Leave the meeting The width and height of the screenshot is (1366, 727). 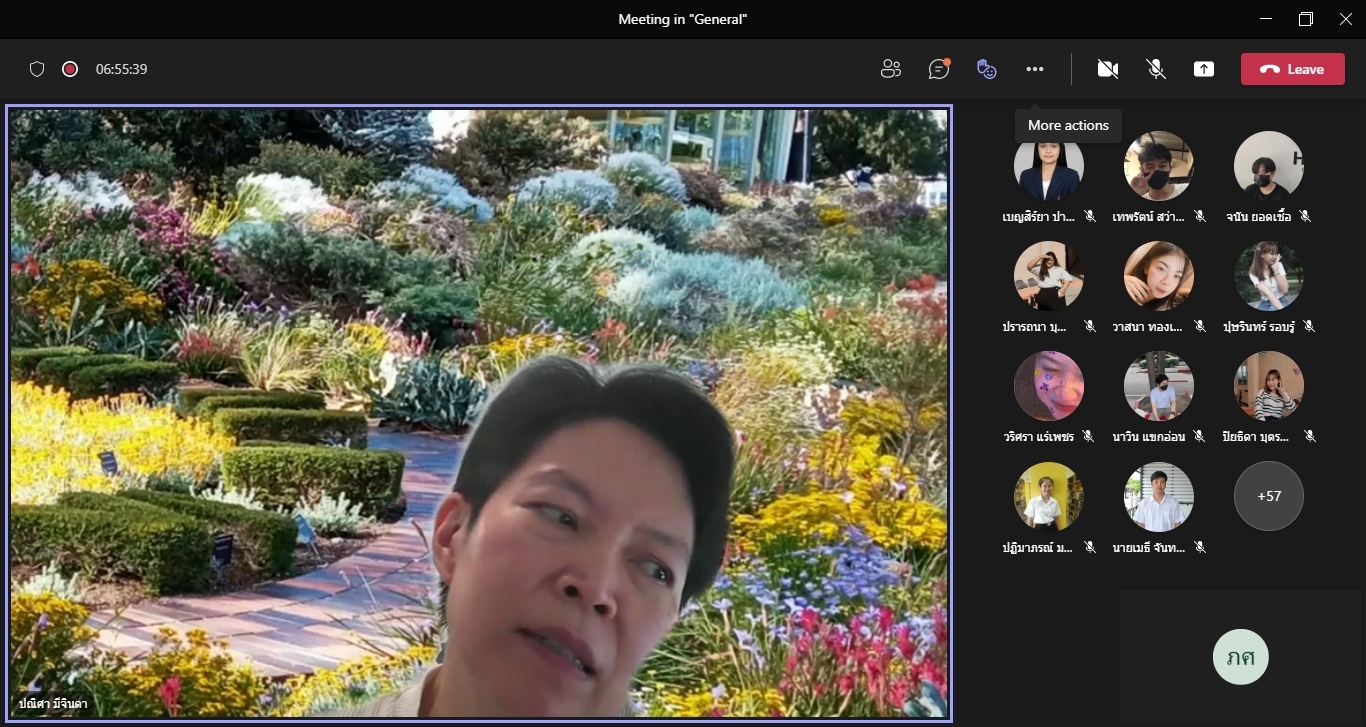[1293, 69]
